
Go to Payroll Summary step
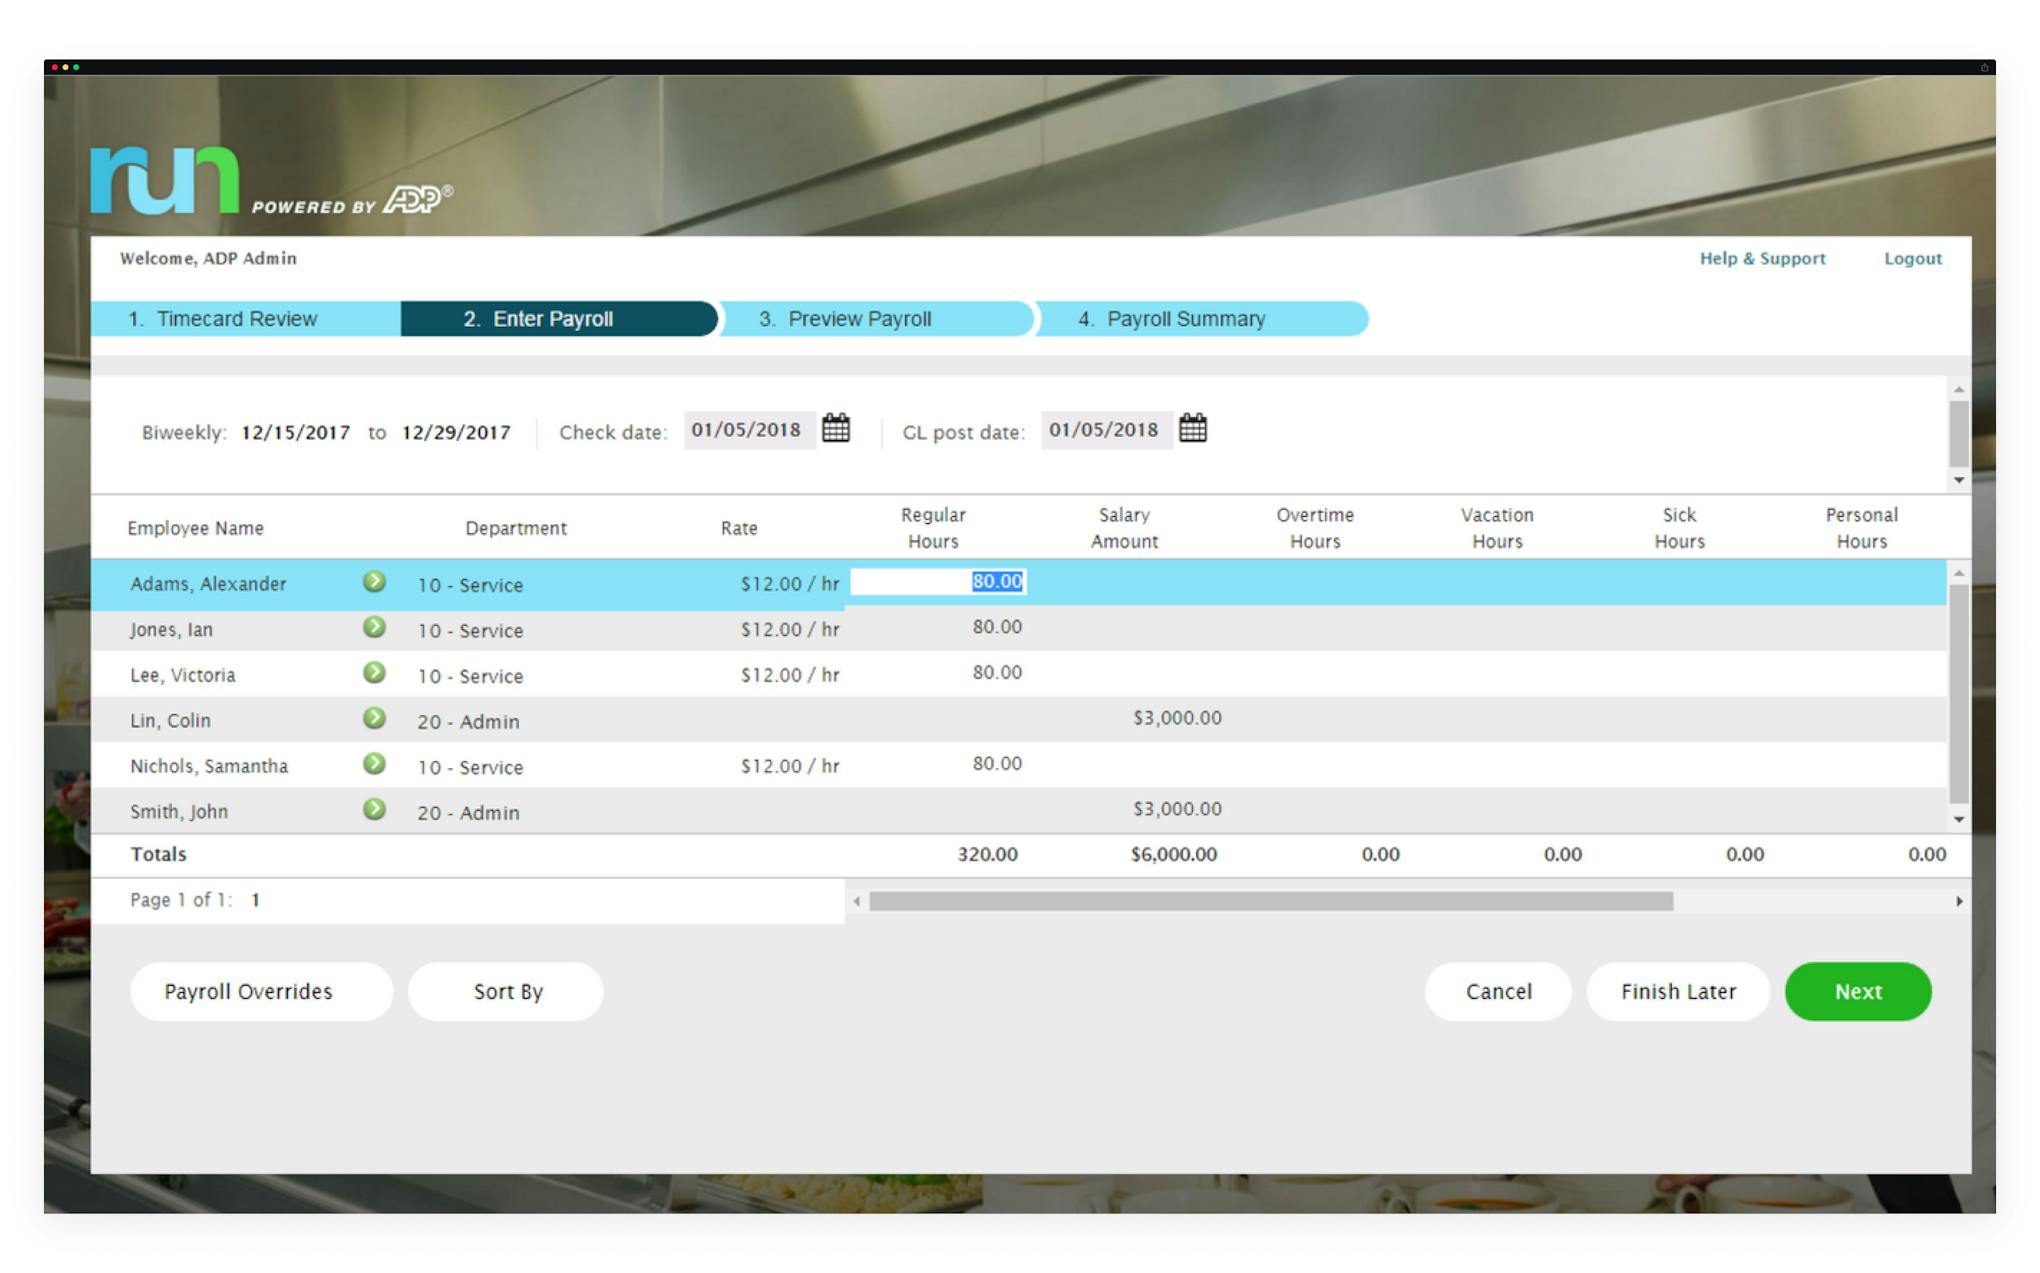tap(1200, 319)
